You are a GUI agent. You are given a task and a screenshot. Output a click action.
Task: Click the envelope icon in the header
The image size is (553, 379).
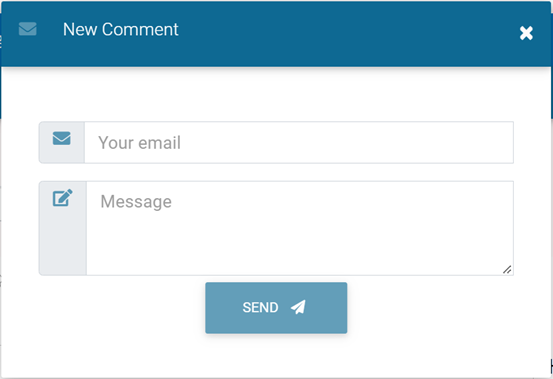[x=28, y=29]
